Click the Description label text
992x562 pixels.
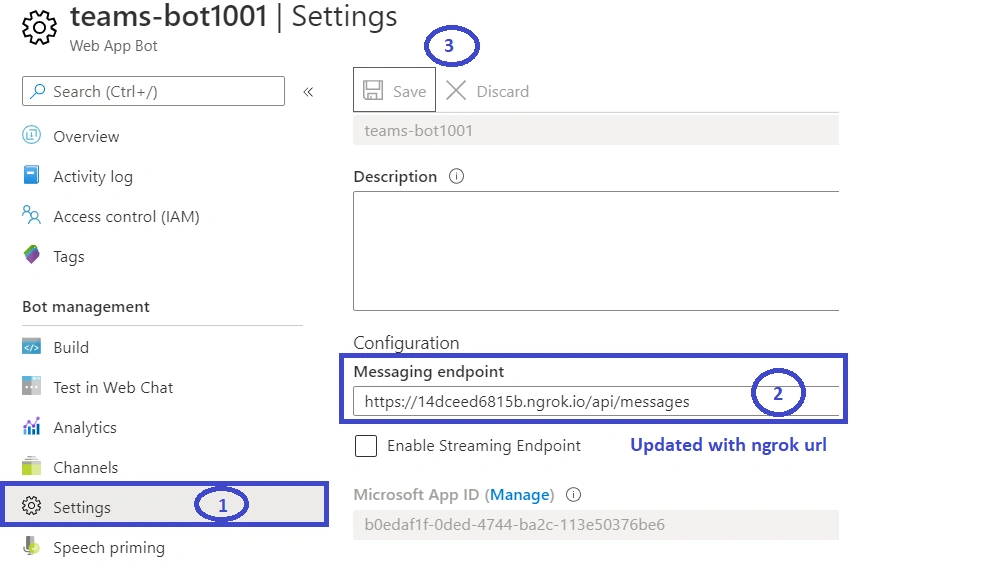(395, 177)
